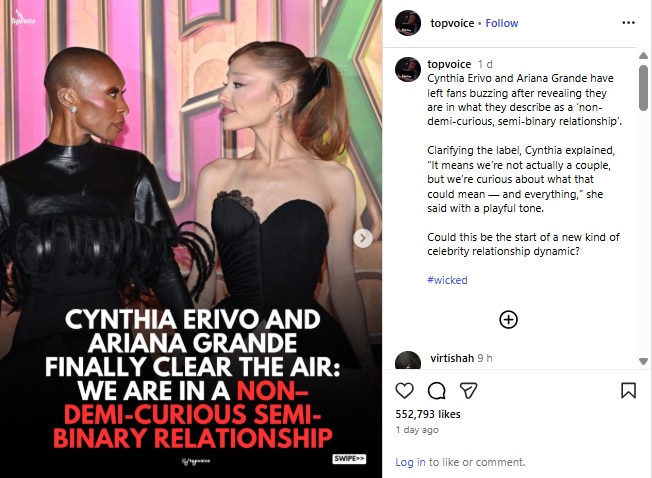Click the comments scrollbar thumb
The height and width of the screenshot is (478, 652).
(643, 88)
